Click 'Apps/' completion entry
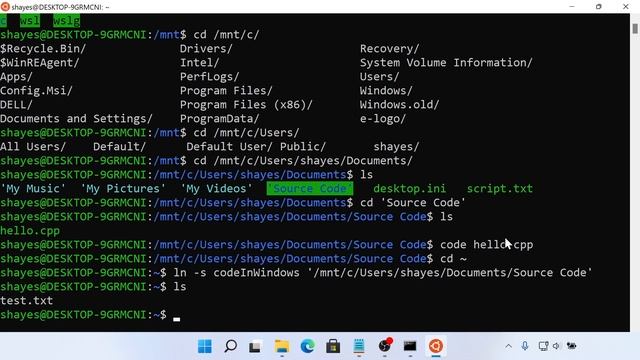Screen dimensions: 640x360 [16, 77]
